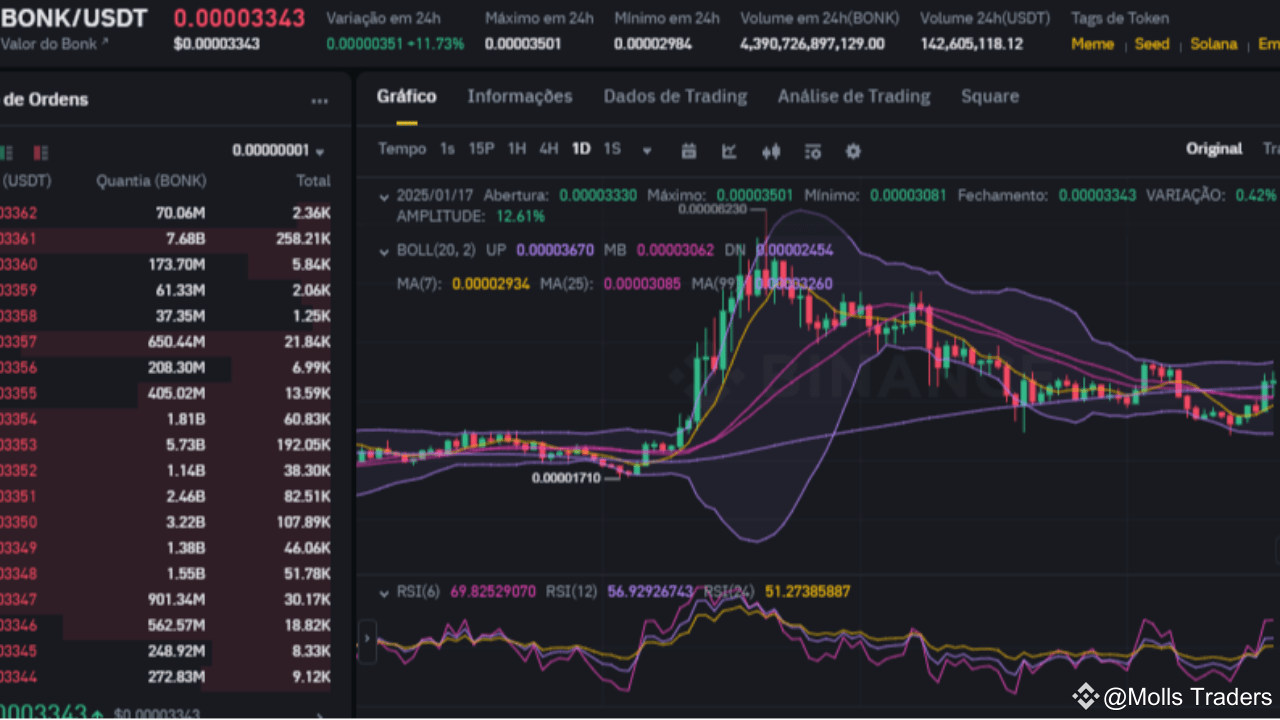1280x720 pixels.
Task: Select order row totaling 107.89K
Action: [166, 522]
